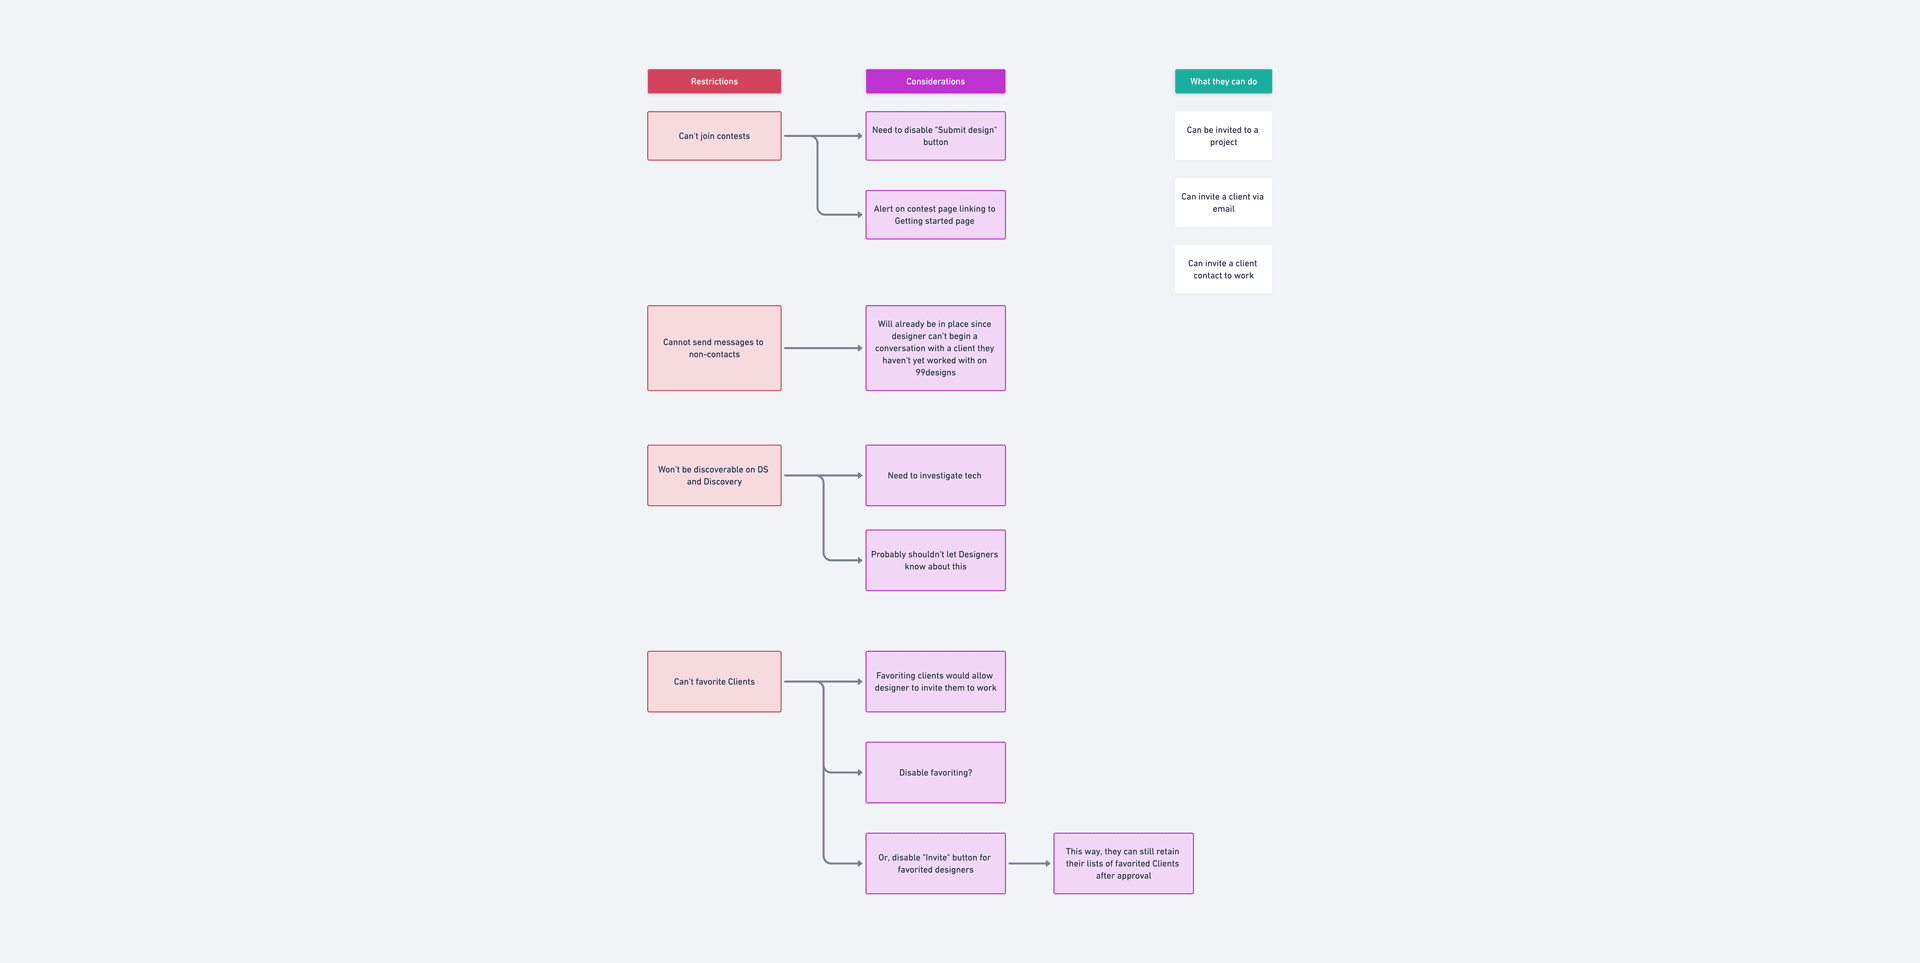Click the Favoriting clients would allow box

[x=935, y=682]
